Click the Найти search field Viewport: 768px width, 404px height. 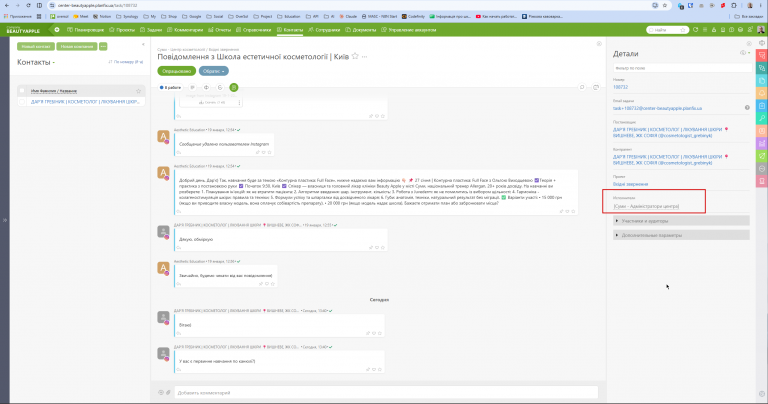tap(666, 30)
